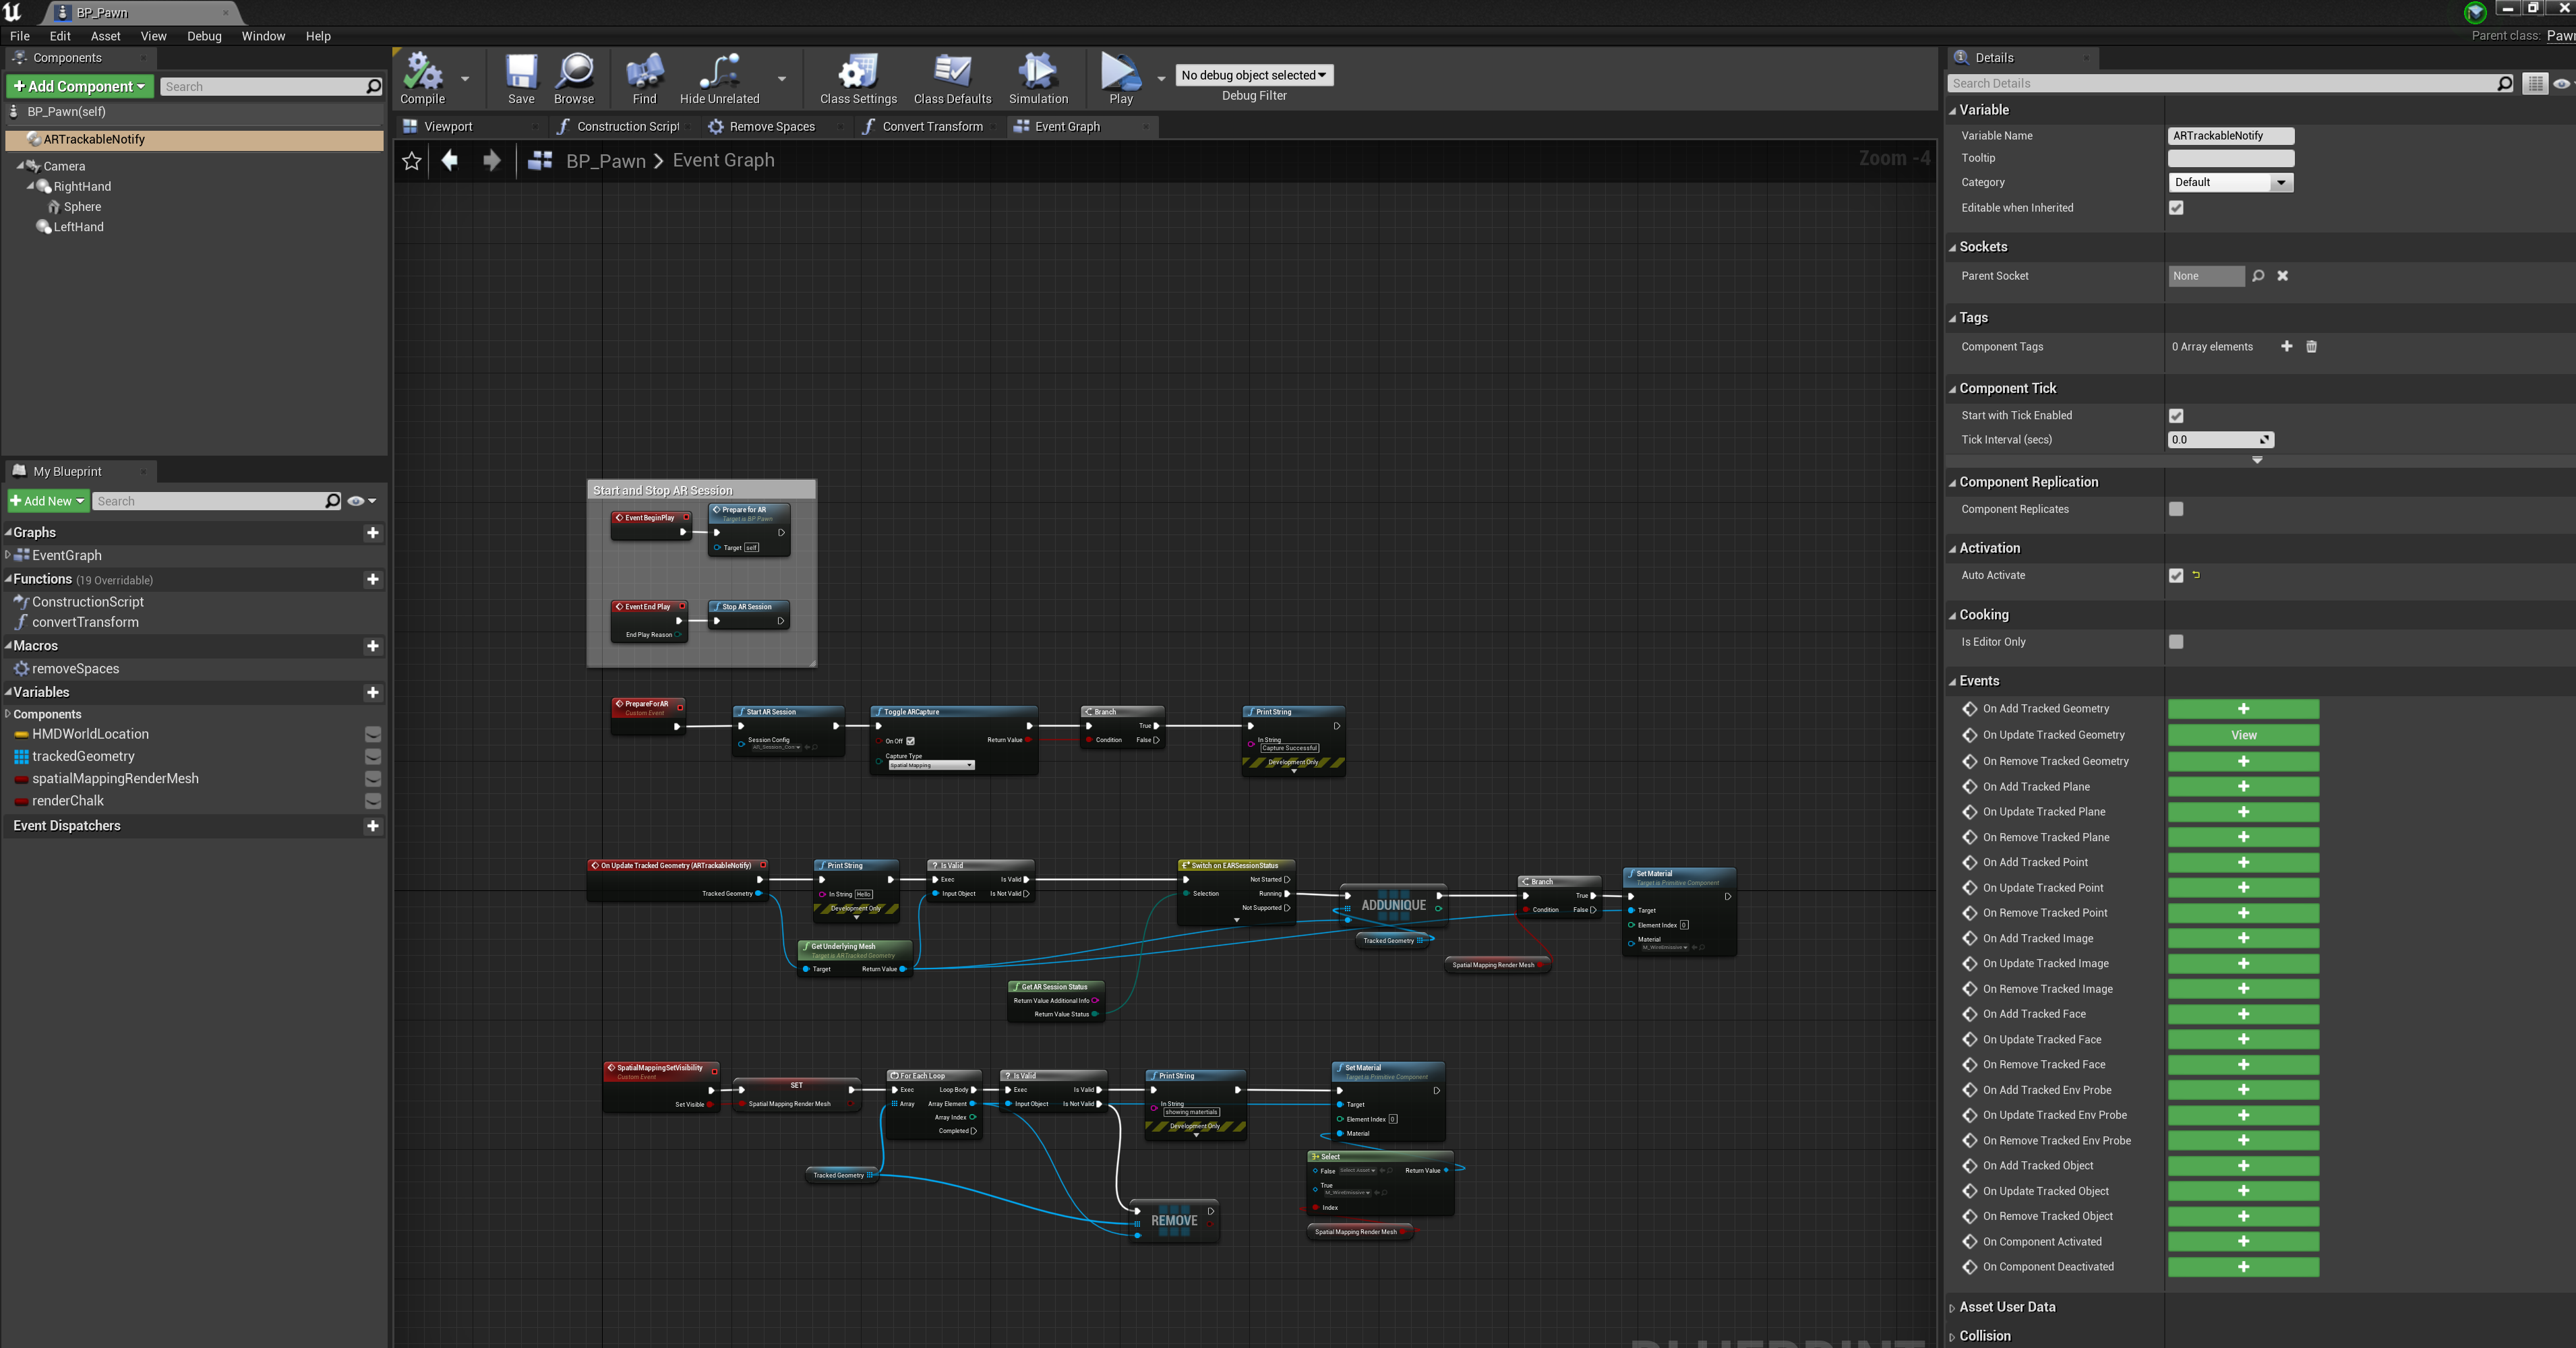Toggle renderChalk variable visibility

click(x=373, y=801)
